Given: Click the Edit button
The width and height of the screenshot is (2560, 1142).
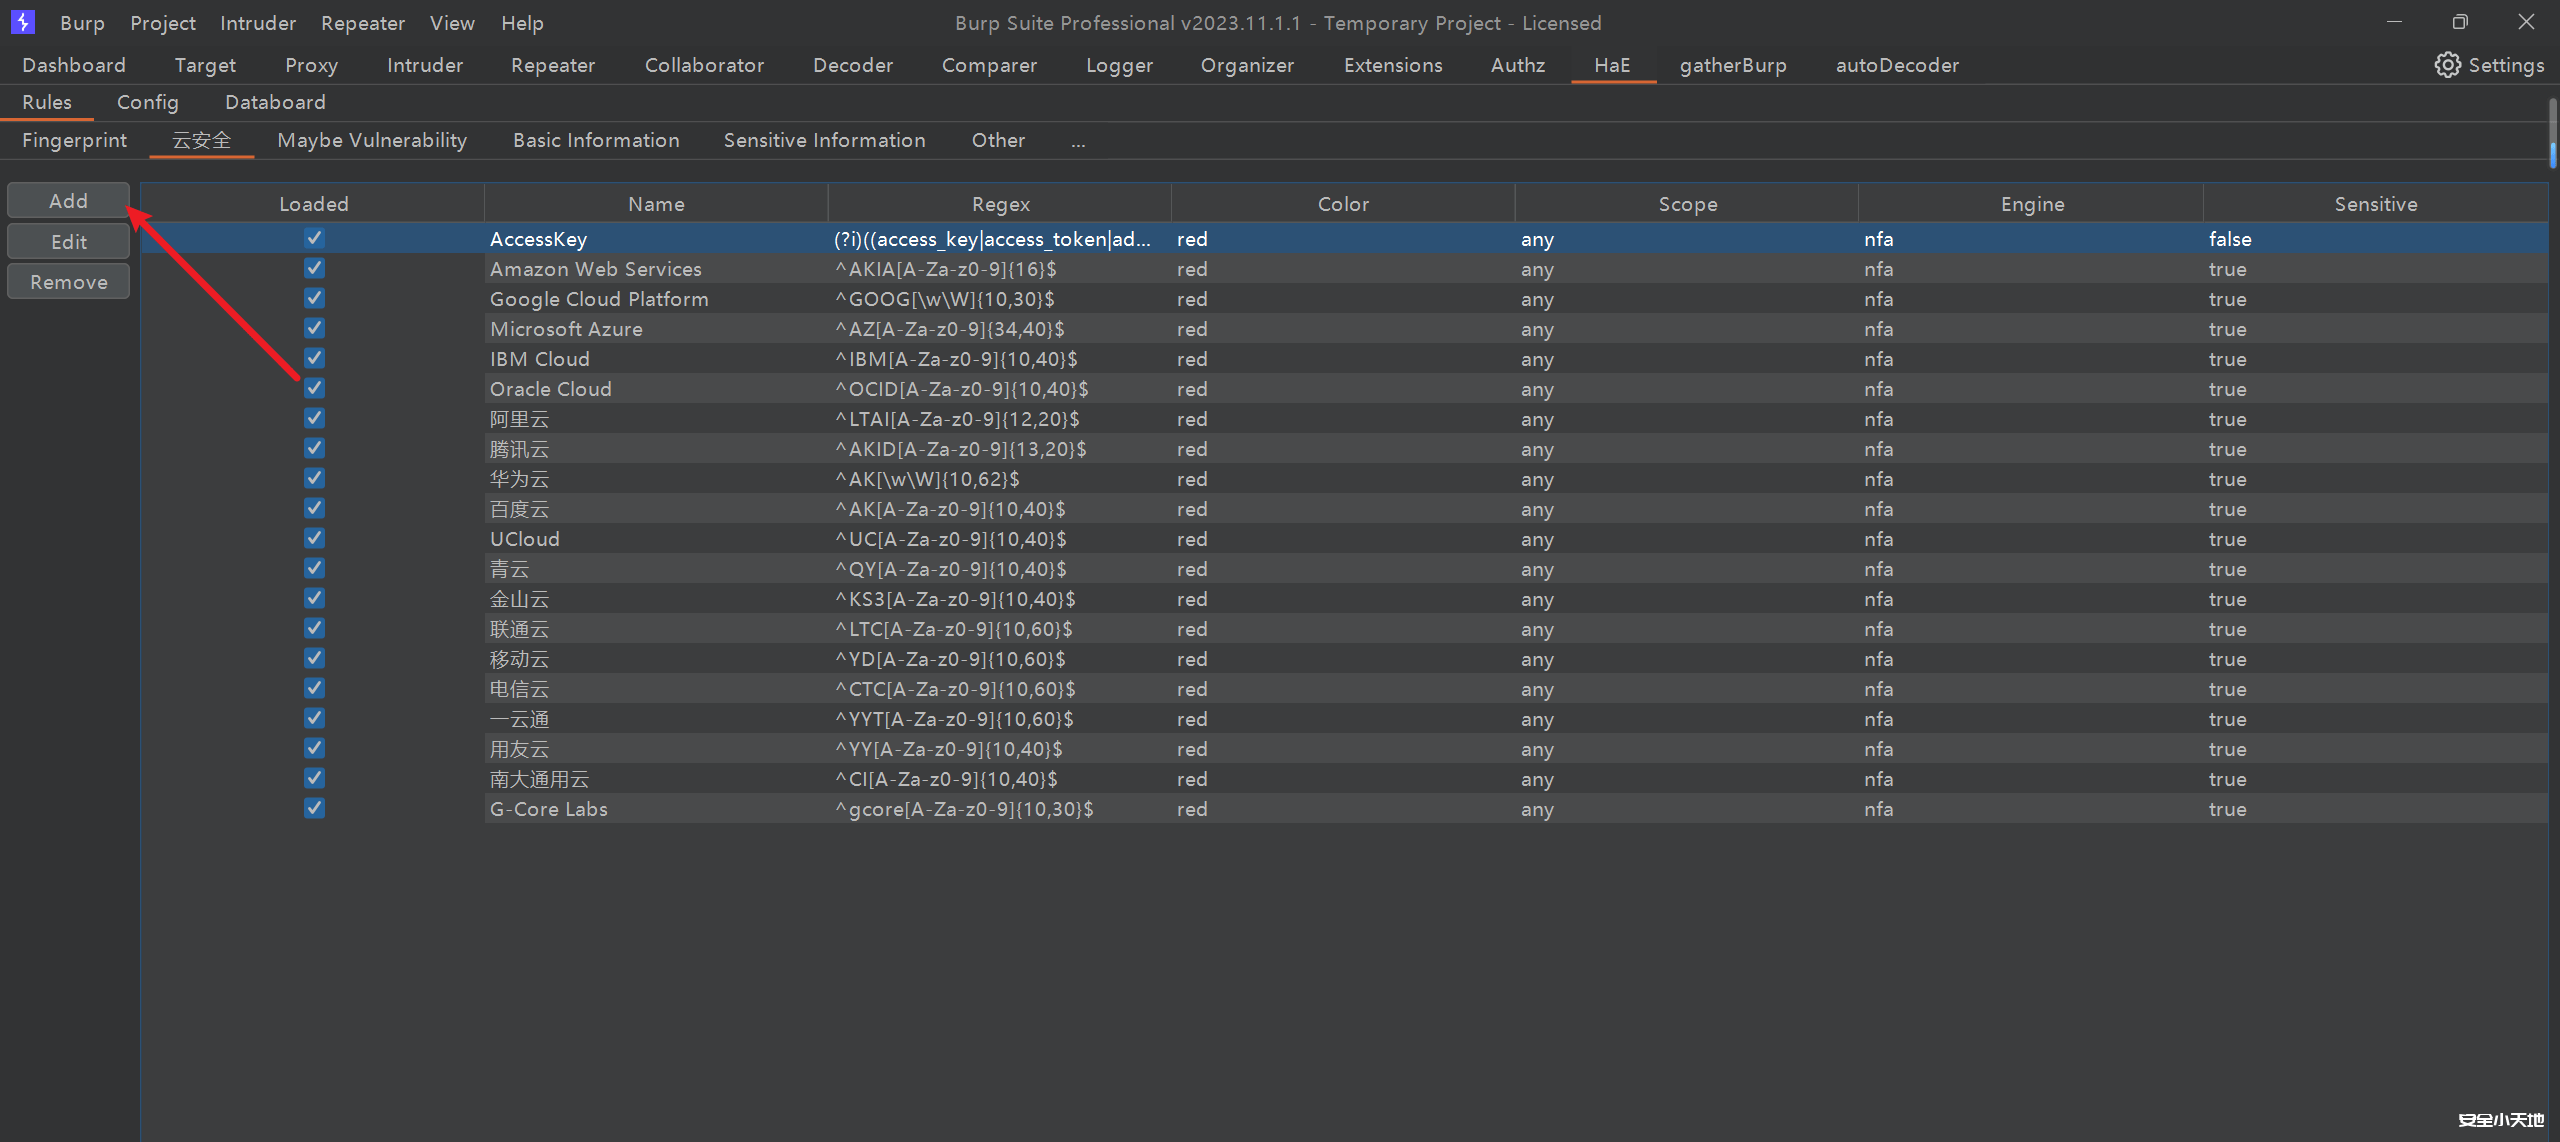Looking at the screenshot, I should click(68, 242).
